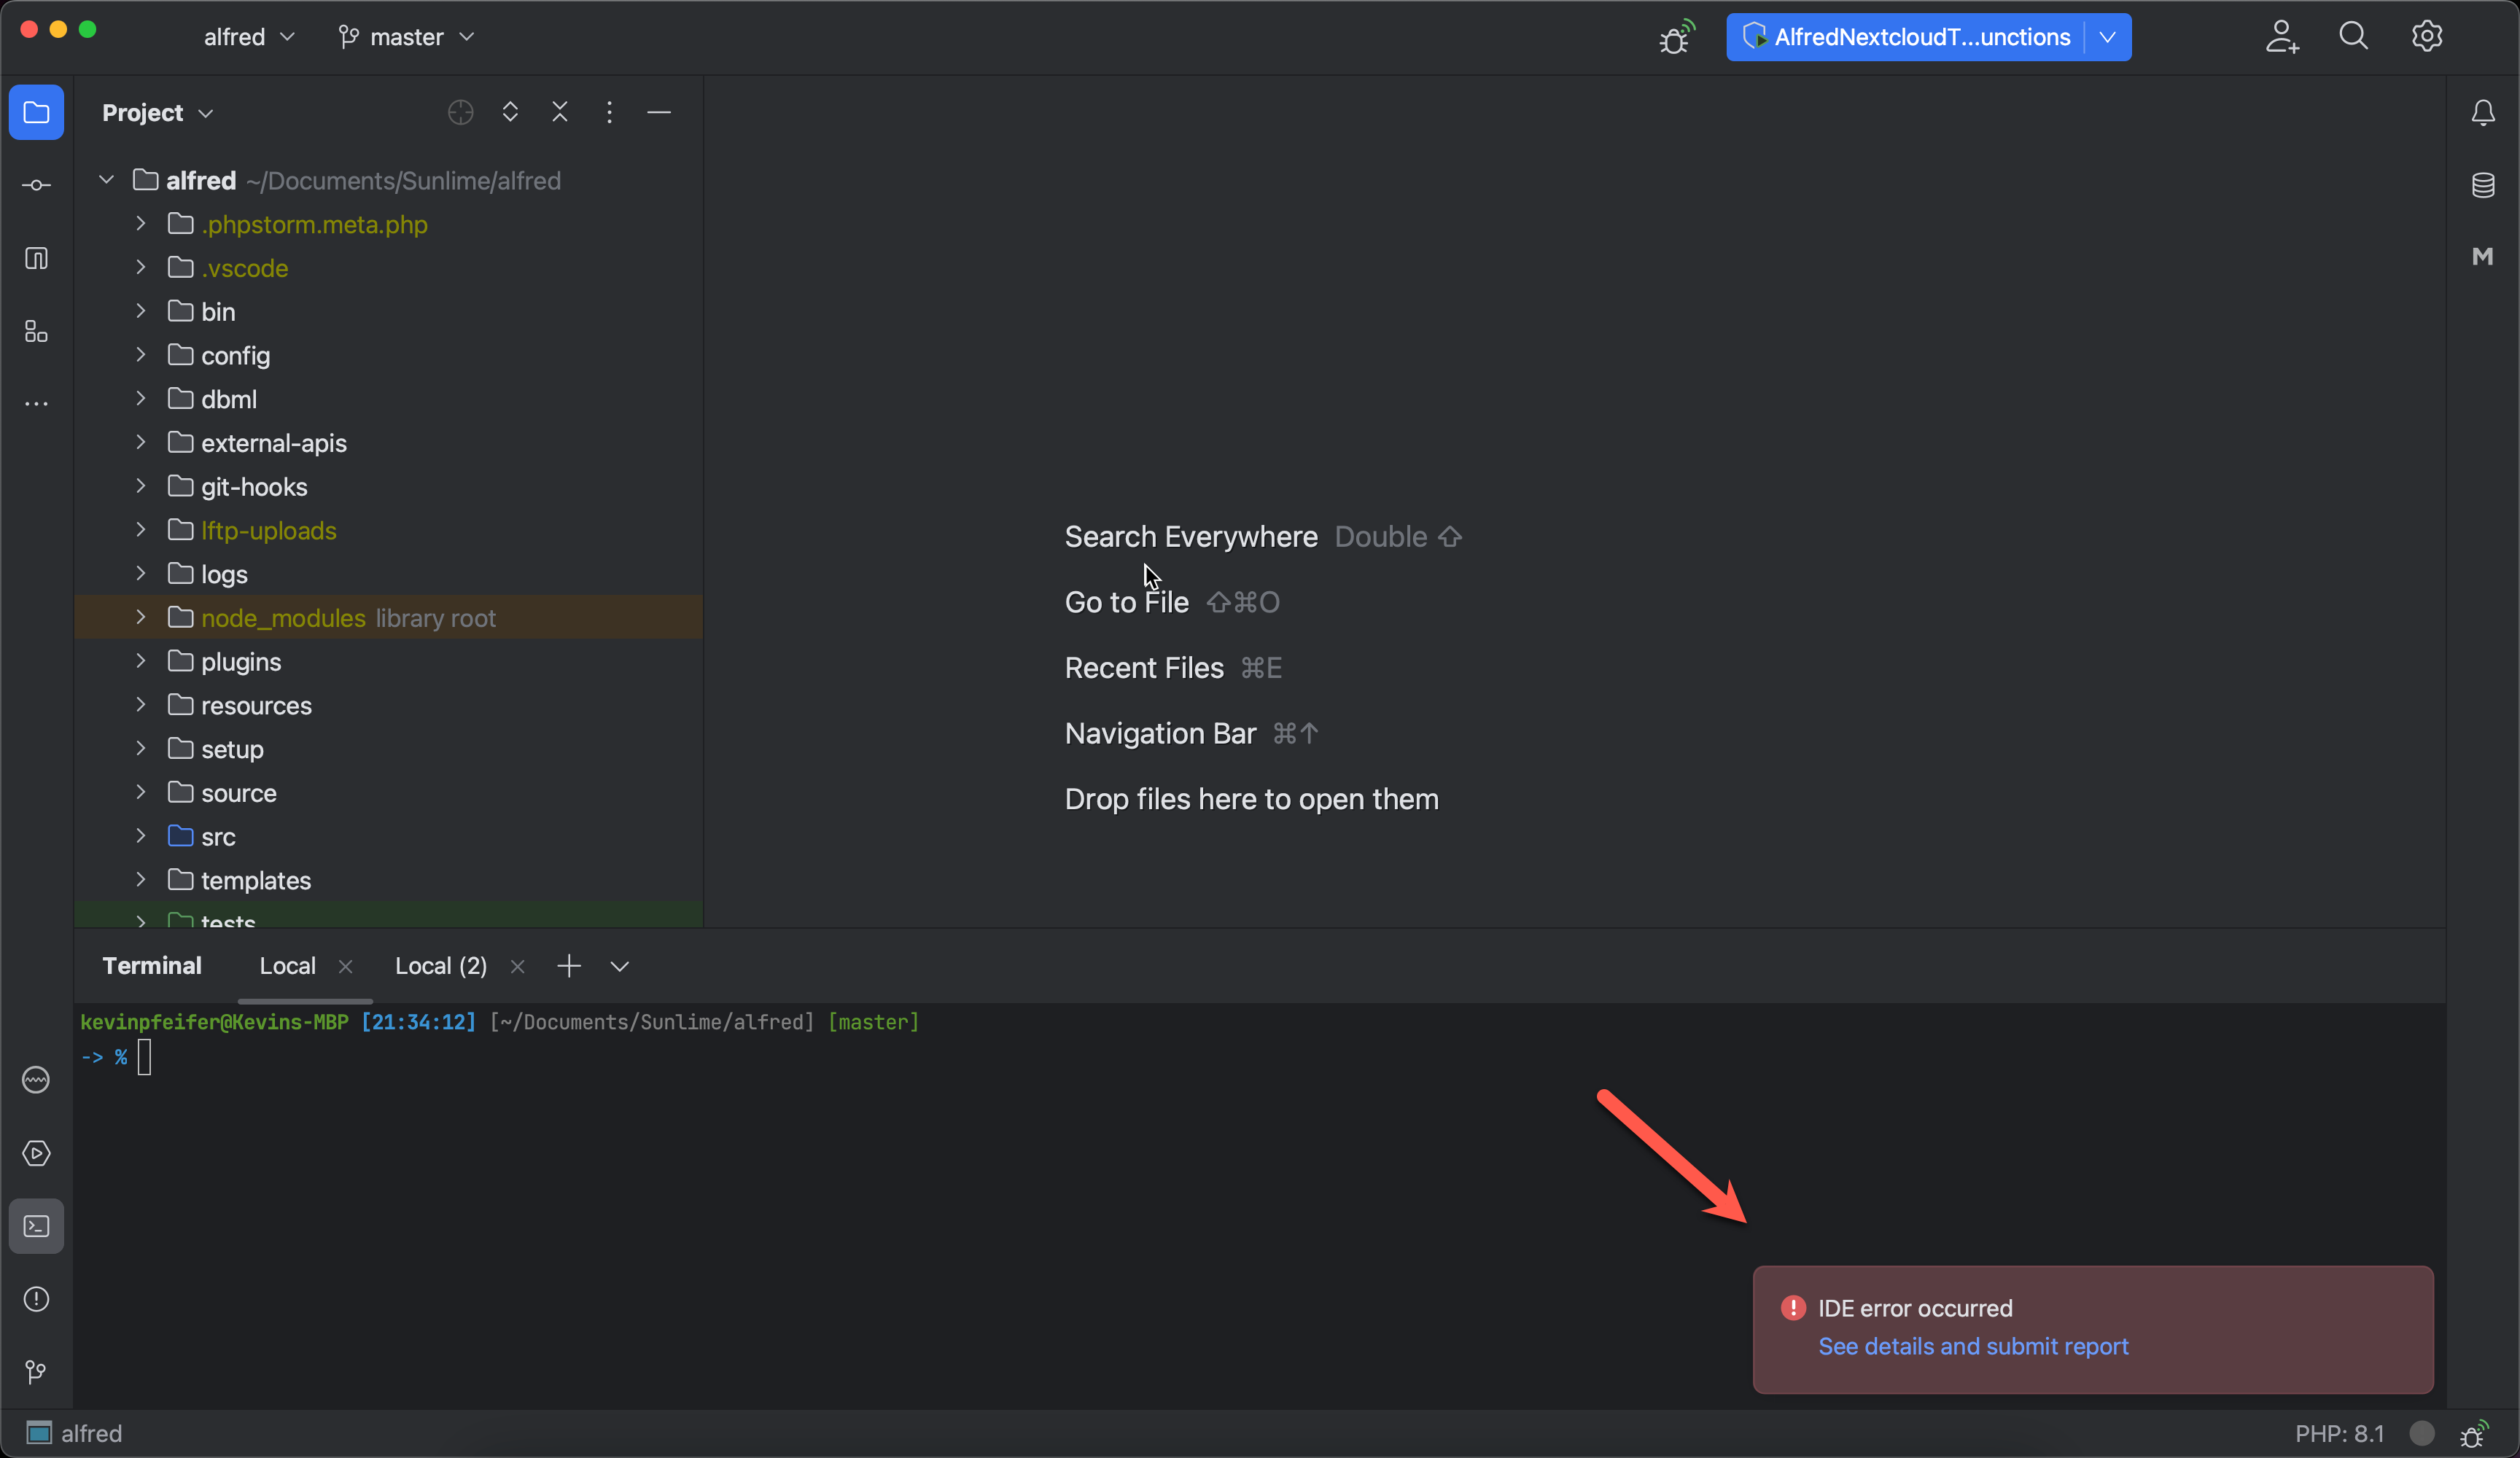Start Code With Me collaboration session
Screen dimensions: 2520x1458
point(2282,37)
